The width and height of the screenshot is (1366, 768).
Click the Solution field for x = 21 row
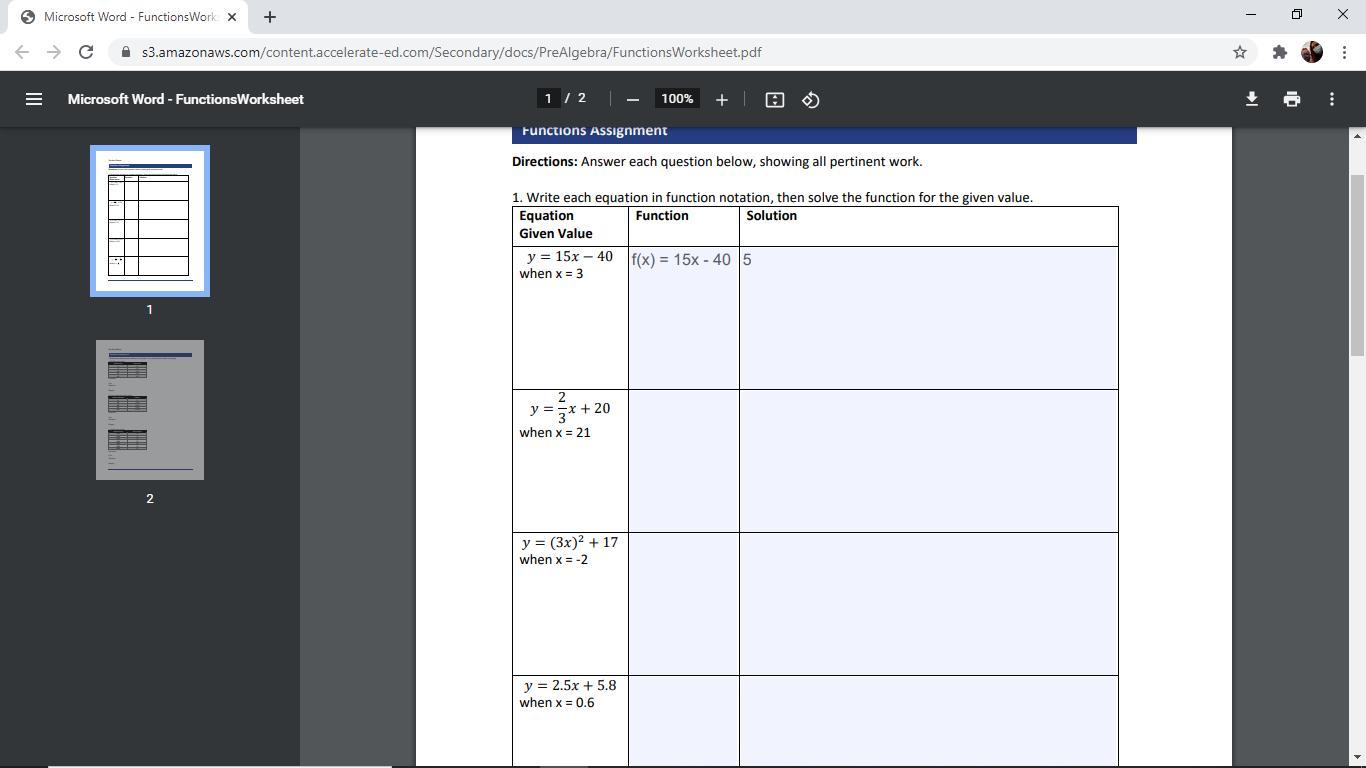(x=929, y=461)
